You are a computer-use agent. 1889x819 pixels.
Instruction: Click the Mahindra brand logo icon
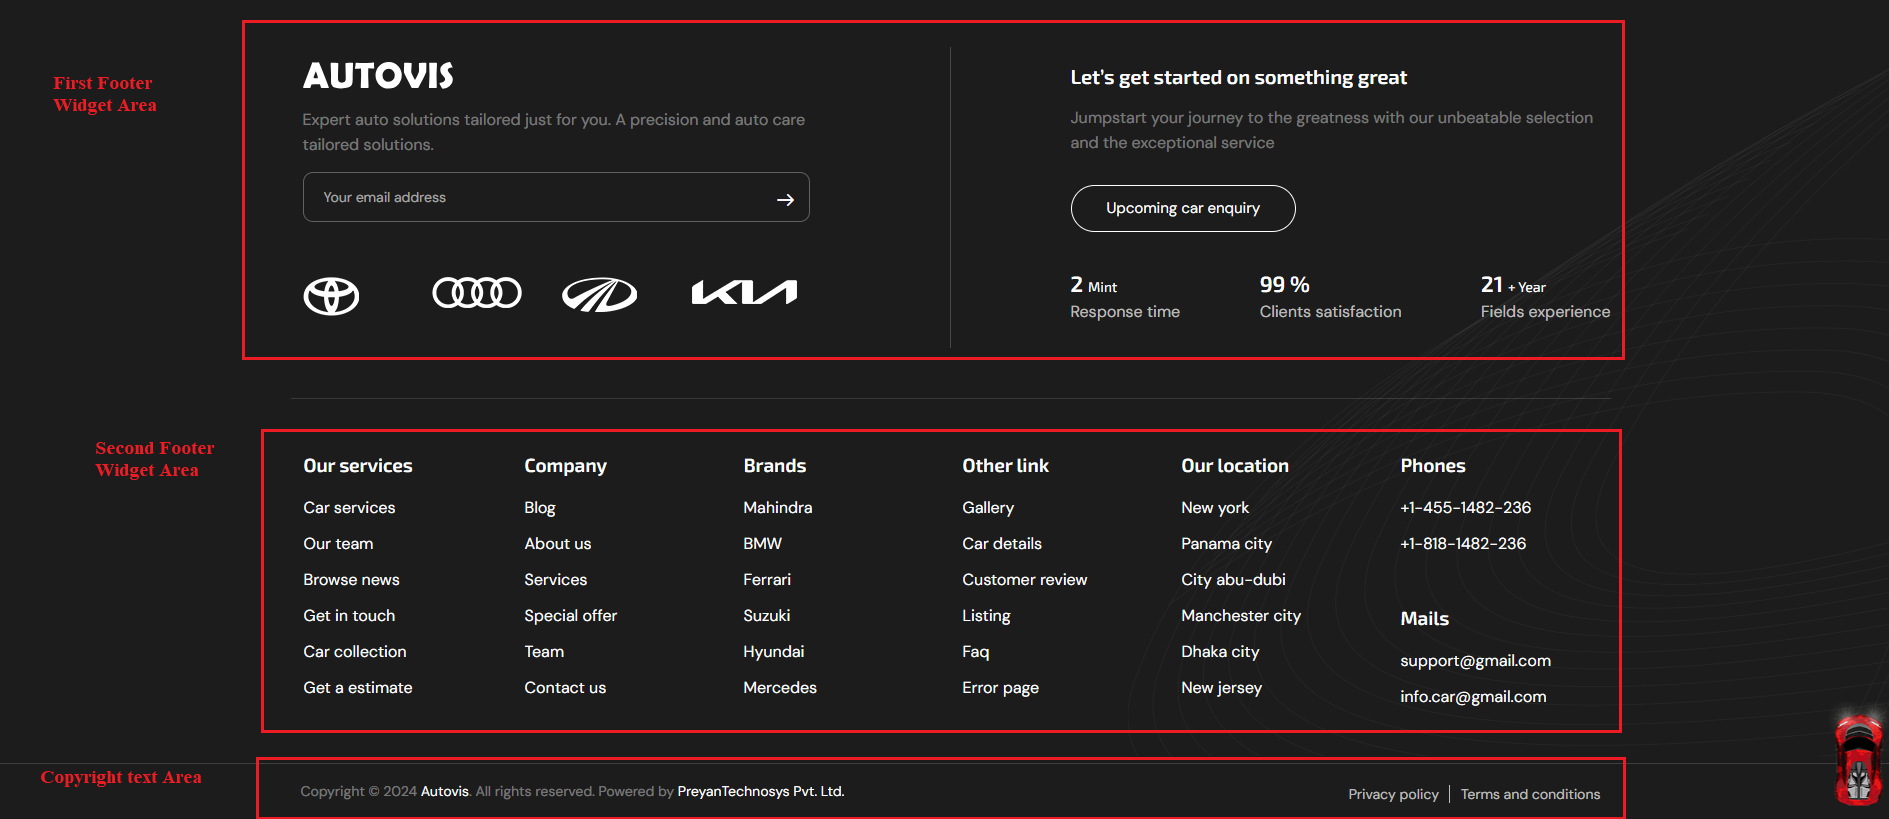599,295
